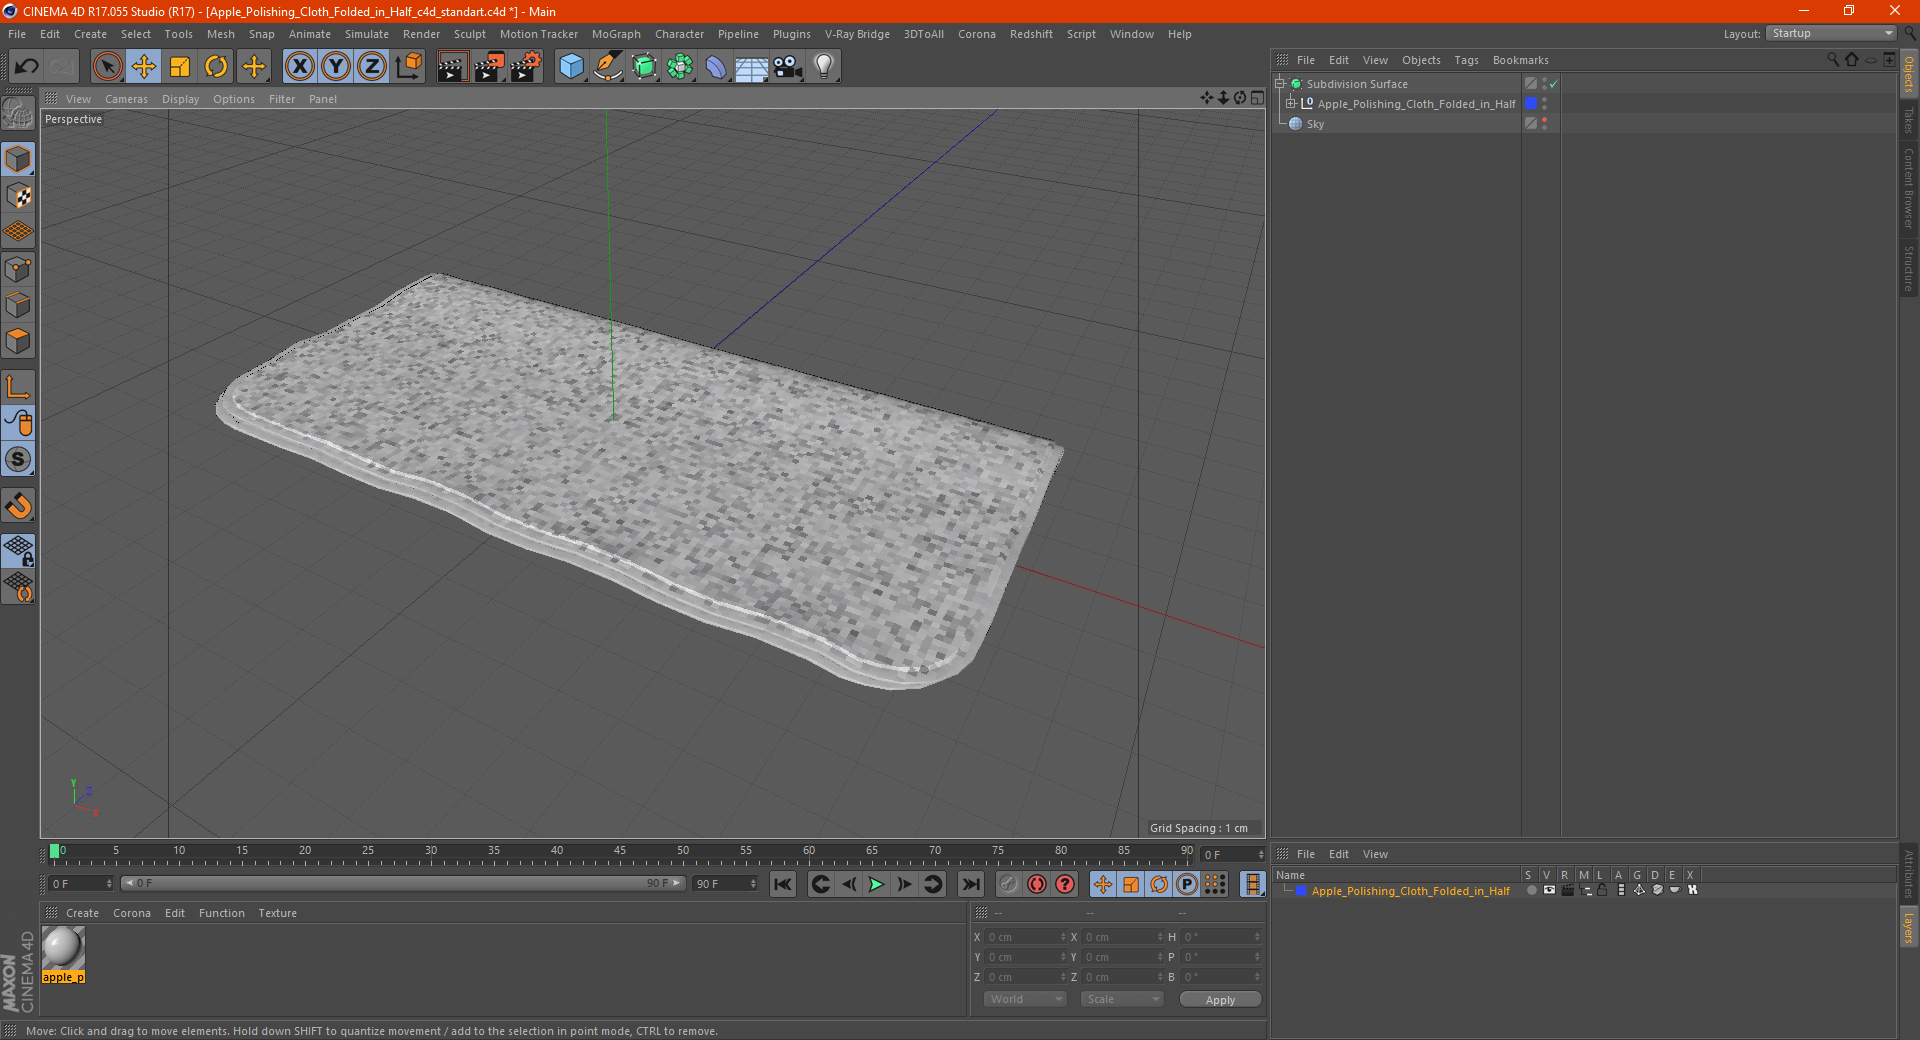This screenshot has width=1920, height=1040.
Task: Open the deformer objects palette
Action: [716, 67]
